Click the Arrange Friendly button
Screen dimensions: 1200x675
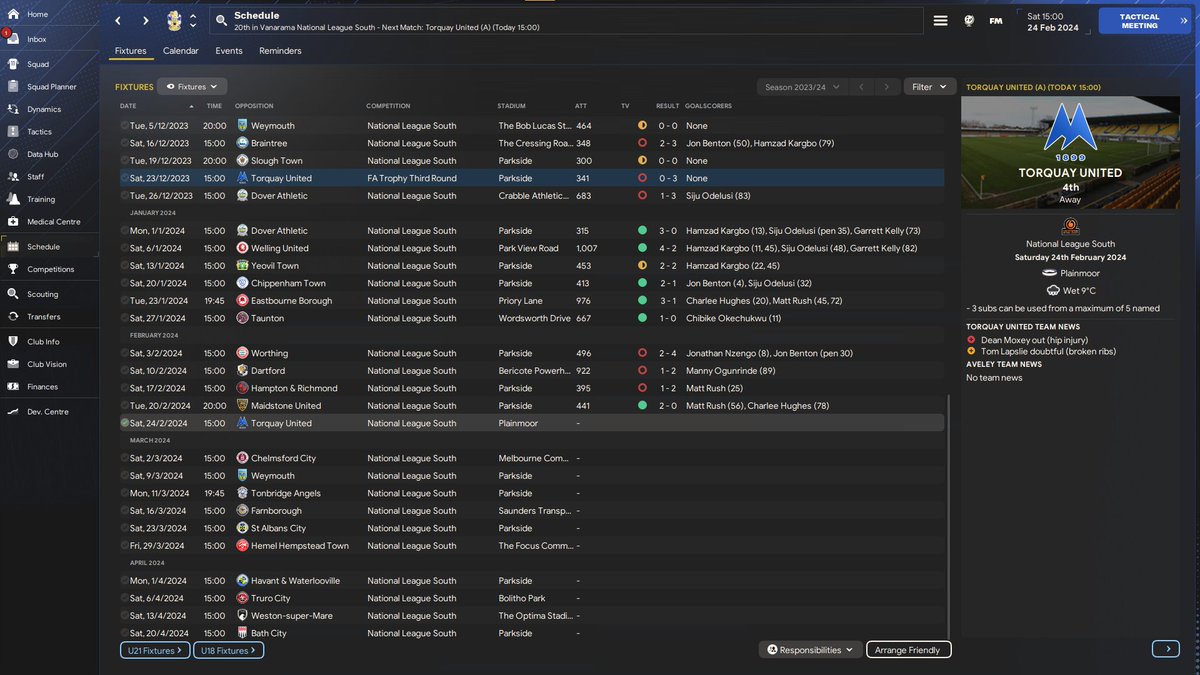coord(908,649)
